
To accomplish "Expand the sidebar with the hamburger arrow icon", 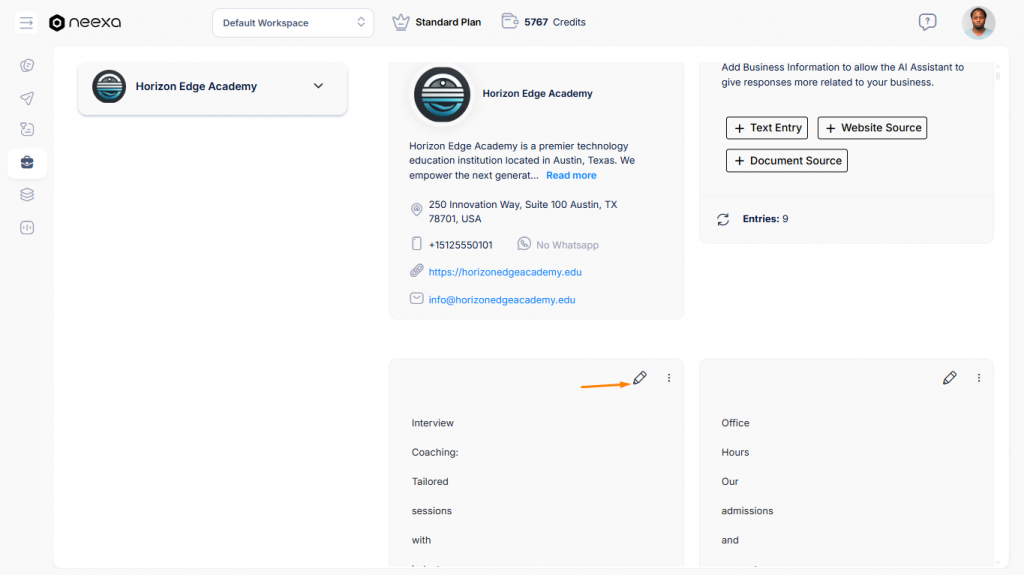I will pos(27,22).
